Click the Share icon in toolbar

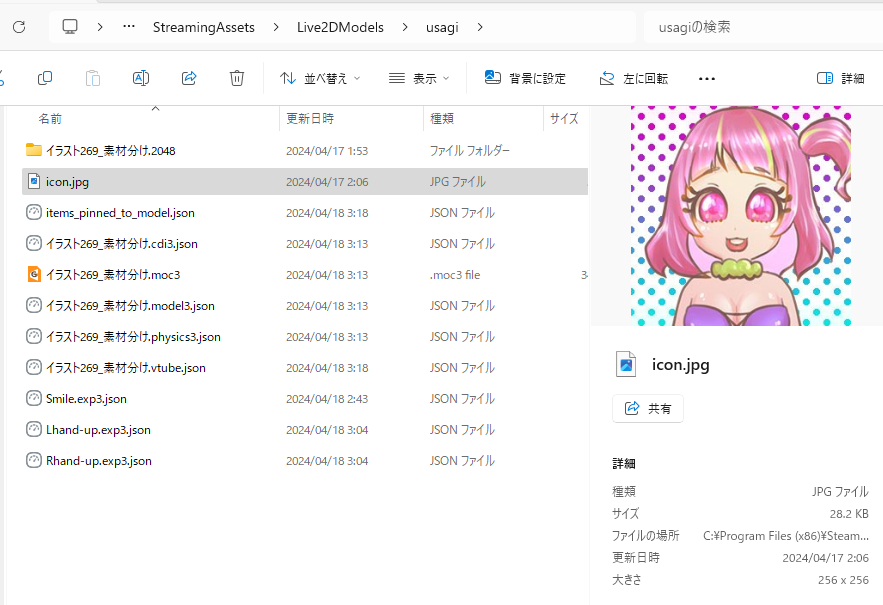[x=189, y=78]
